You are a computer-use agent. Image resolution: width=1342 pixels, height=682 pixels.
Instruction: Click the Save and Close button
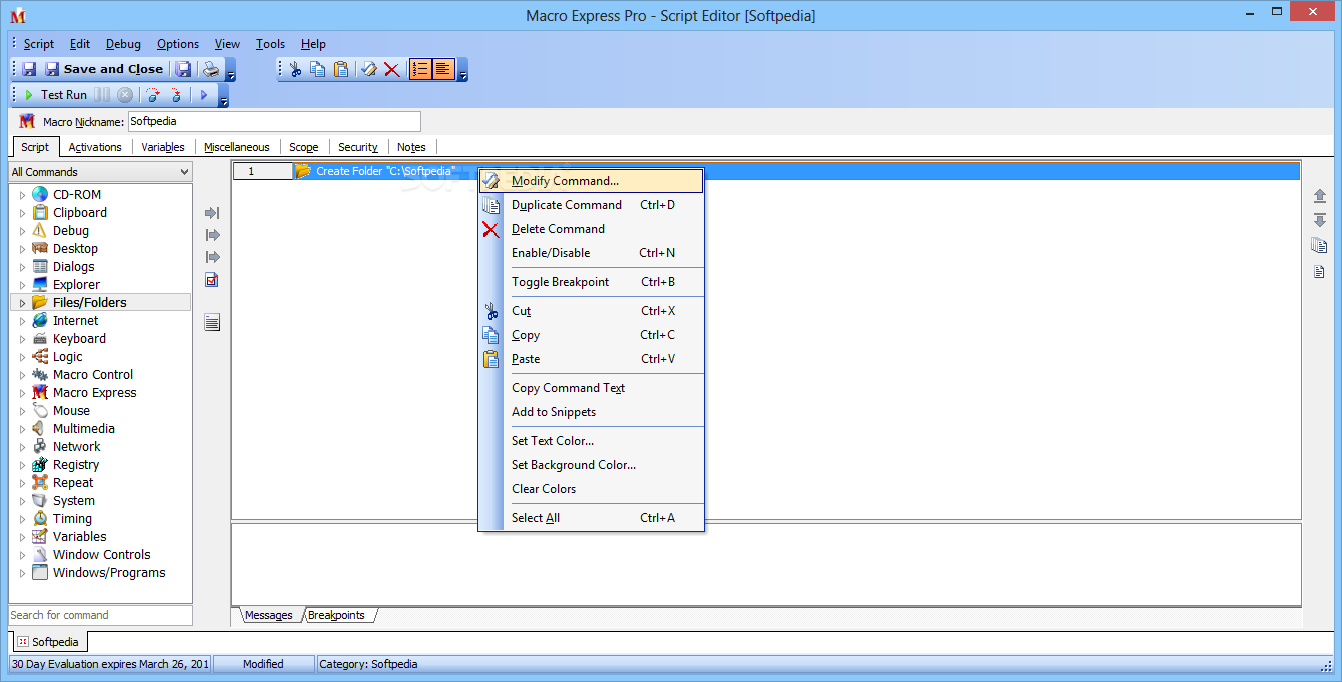pos(103,69)
